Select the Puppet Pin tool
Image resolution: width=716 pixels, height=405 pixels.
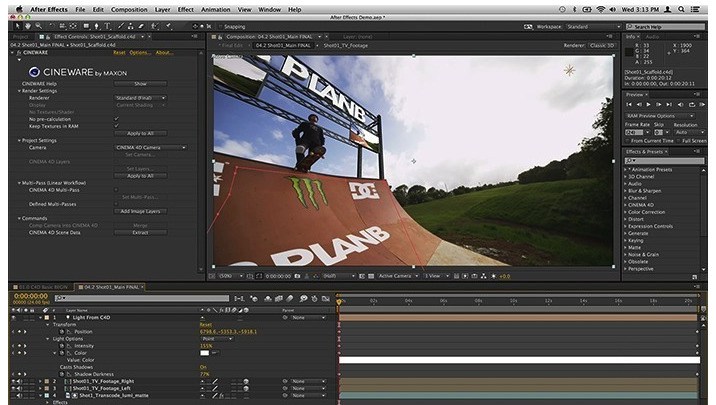point(168,26)
